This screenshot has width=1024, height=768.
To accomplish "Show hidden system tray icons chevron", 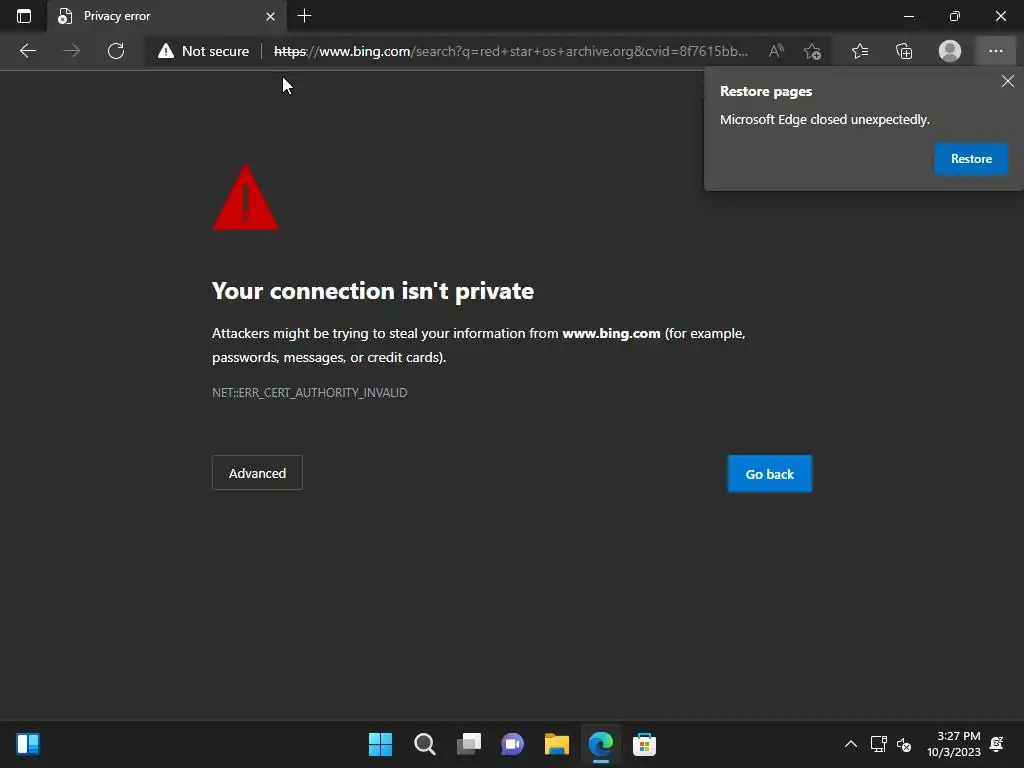I will tap(850, 744).
